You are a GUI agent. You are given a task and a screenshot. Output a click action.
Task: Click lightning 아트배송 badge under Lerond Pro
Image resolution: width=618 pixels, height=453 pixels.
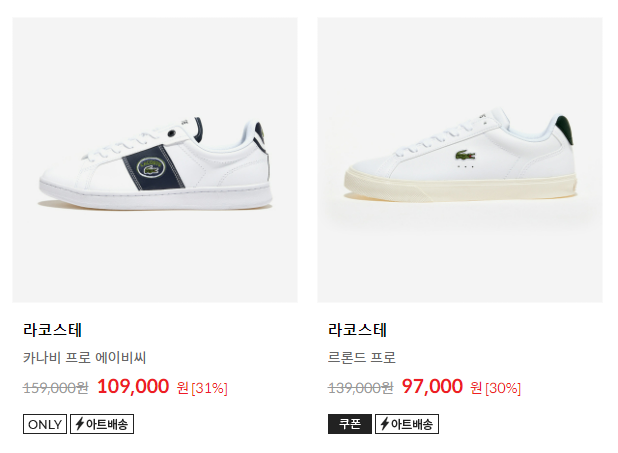click(407, 424)
